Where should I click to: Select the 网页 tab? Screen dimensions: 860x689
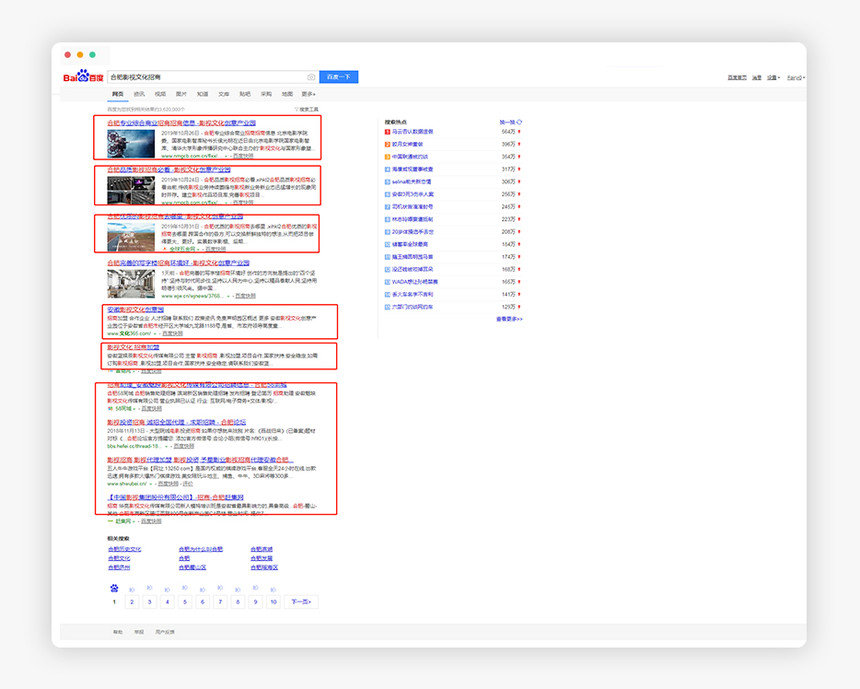(x=118, y=94)
